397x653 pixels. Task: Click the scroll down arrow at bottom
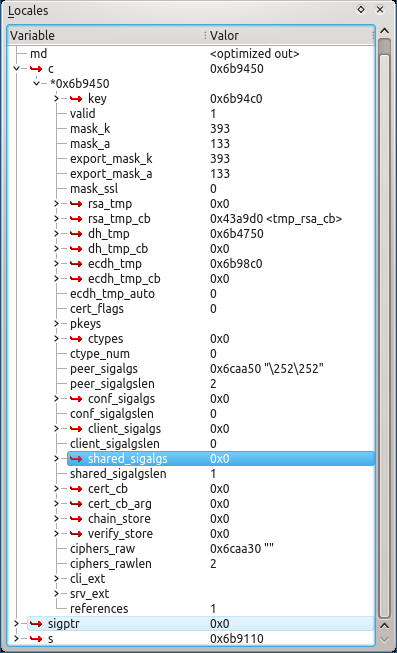[385, 639]
